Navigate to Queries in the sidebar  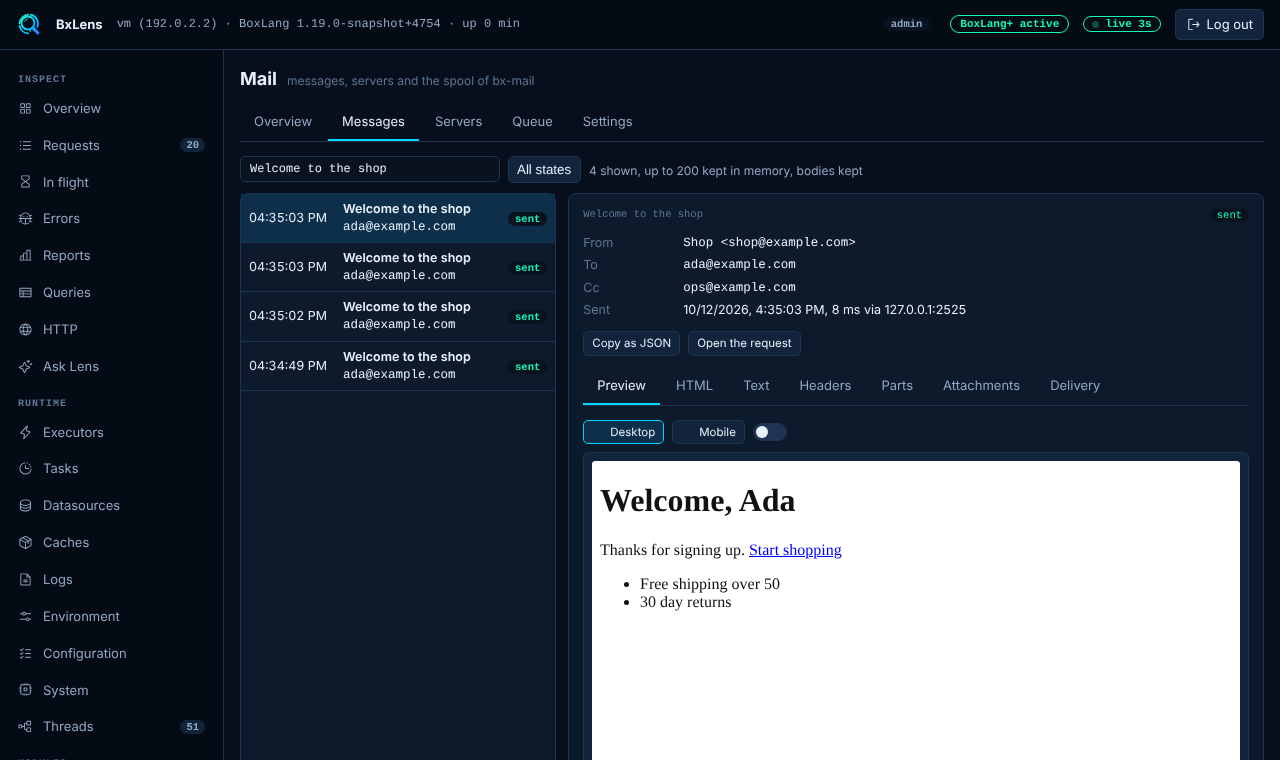111,292
